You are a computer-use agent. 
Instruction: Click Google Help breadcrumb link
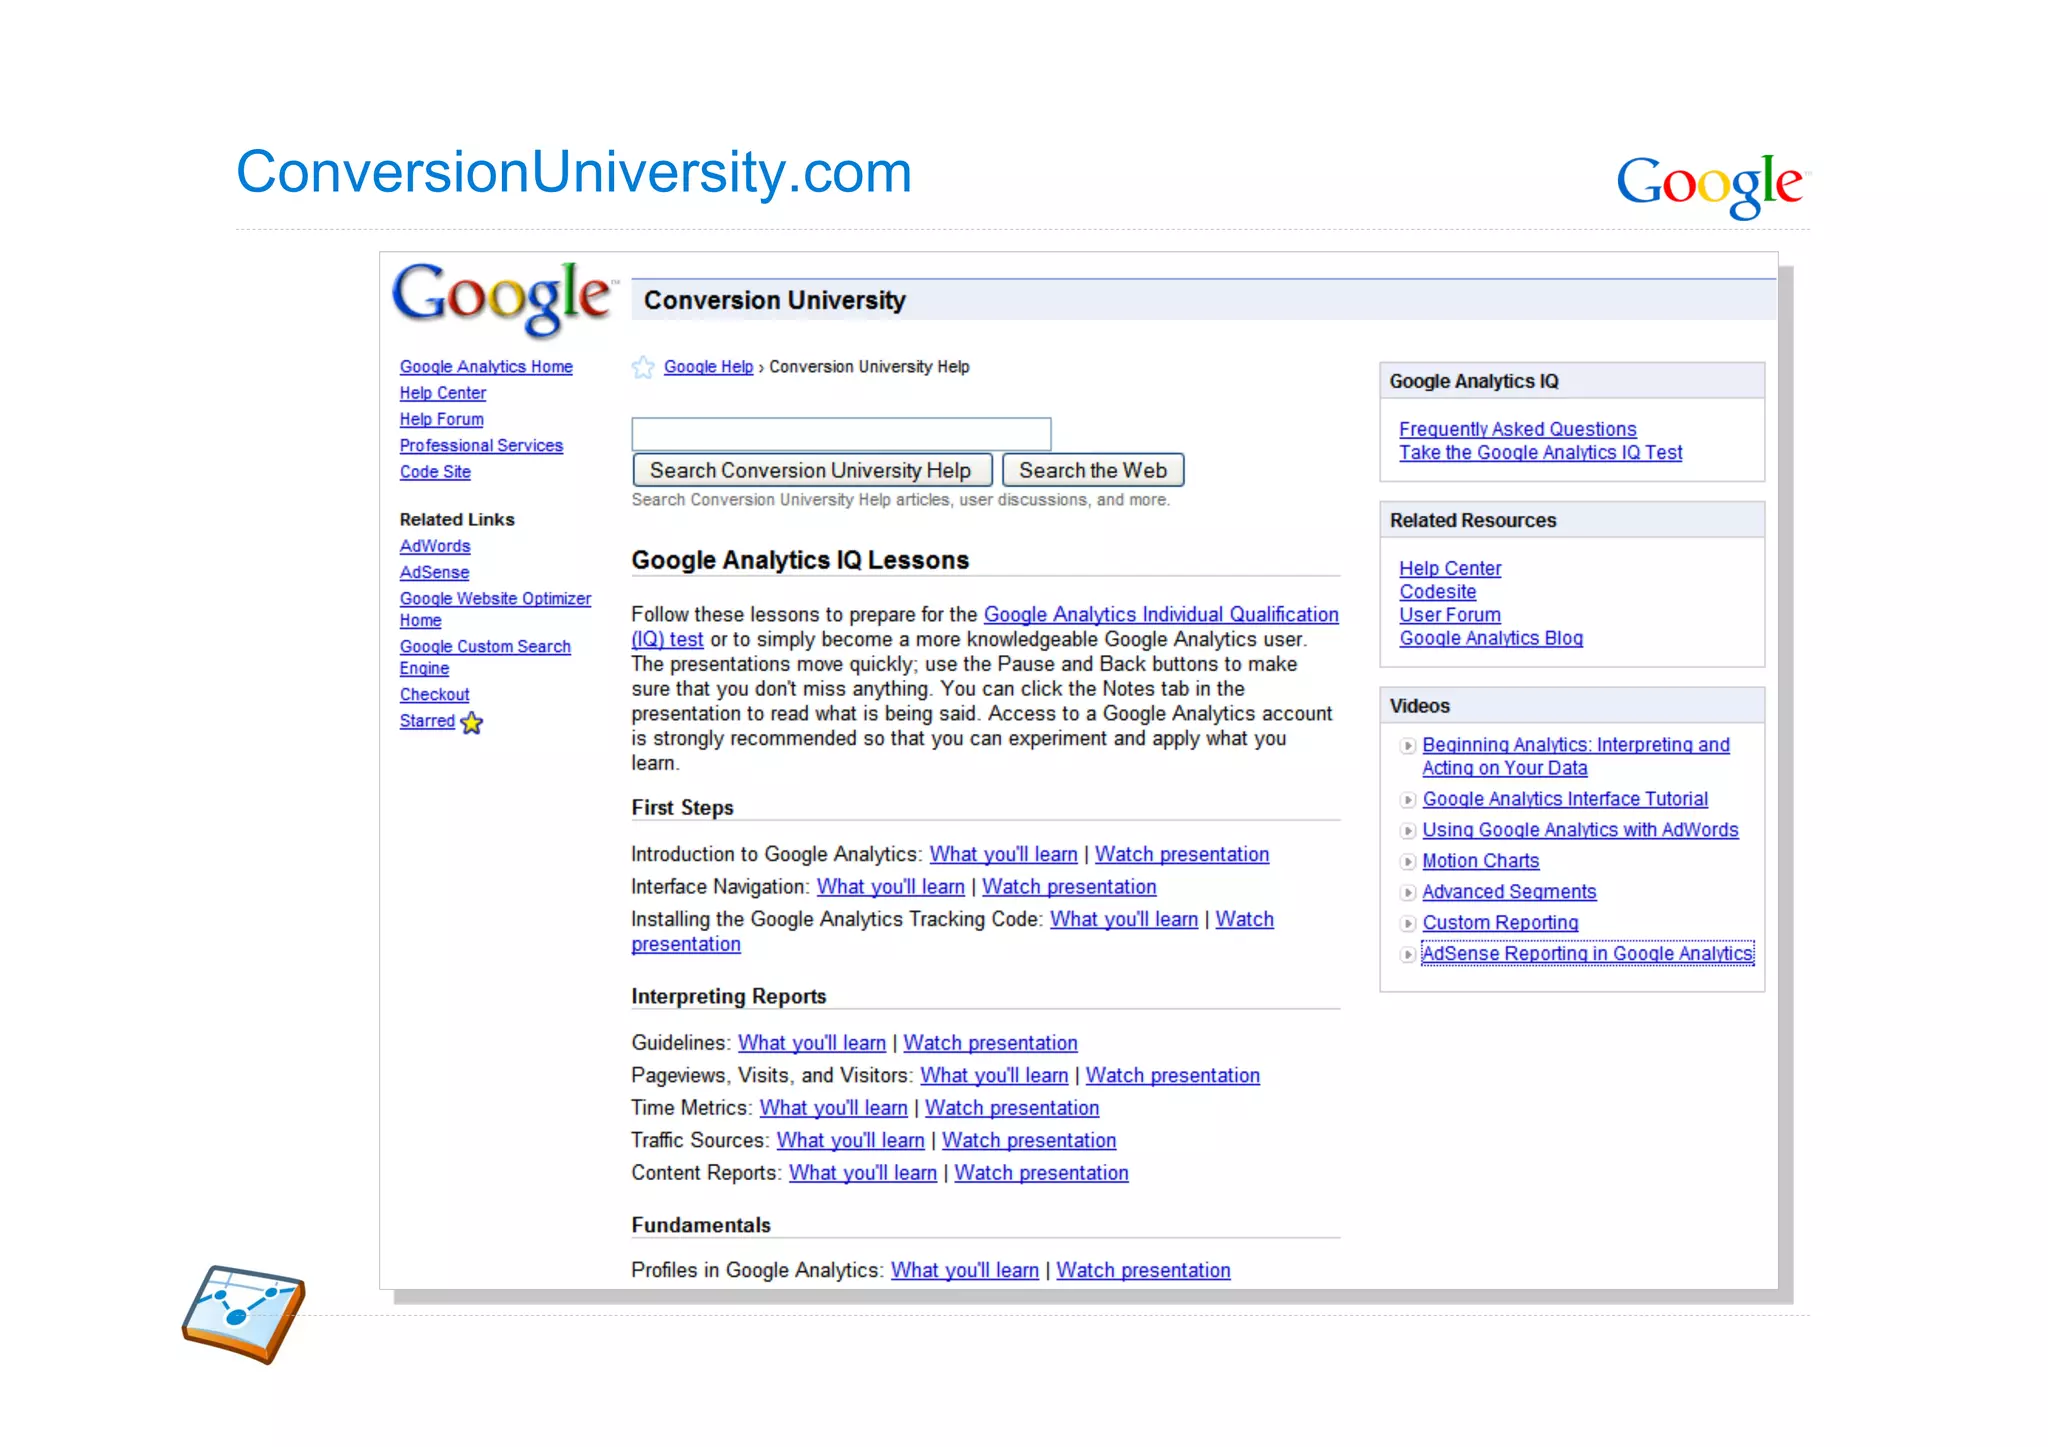coord(708,367)
